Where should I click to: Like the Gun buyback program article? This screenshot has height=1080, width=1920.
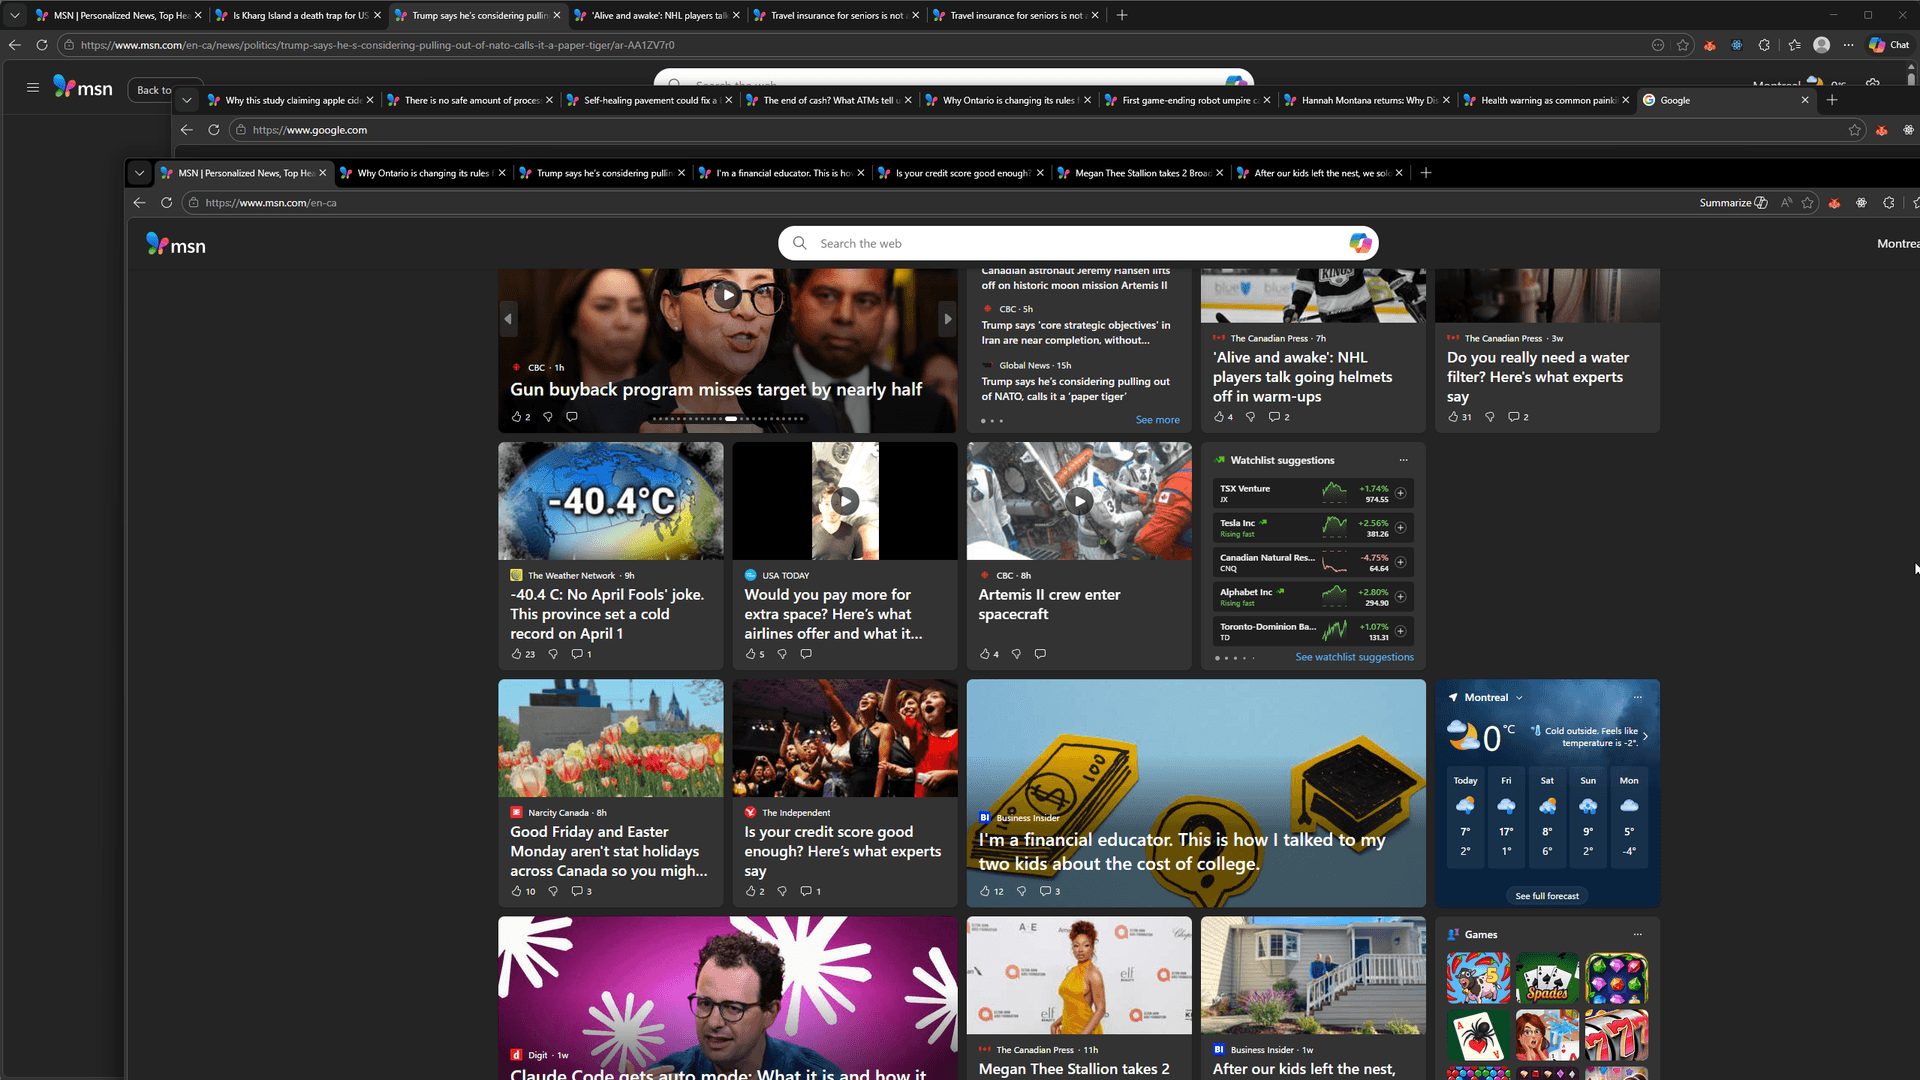click(516, 417)
